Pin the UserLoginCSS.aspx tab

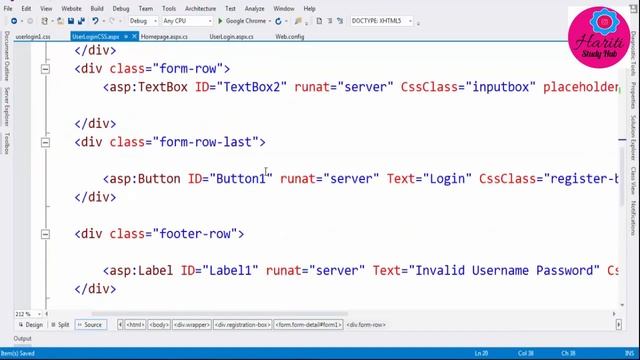(126, 37)
